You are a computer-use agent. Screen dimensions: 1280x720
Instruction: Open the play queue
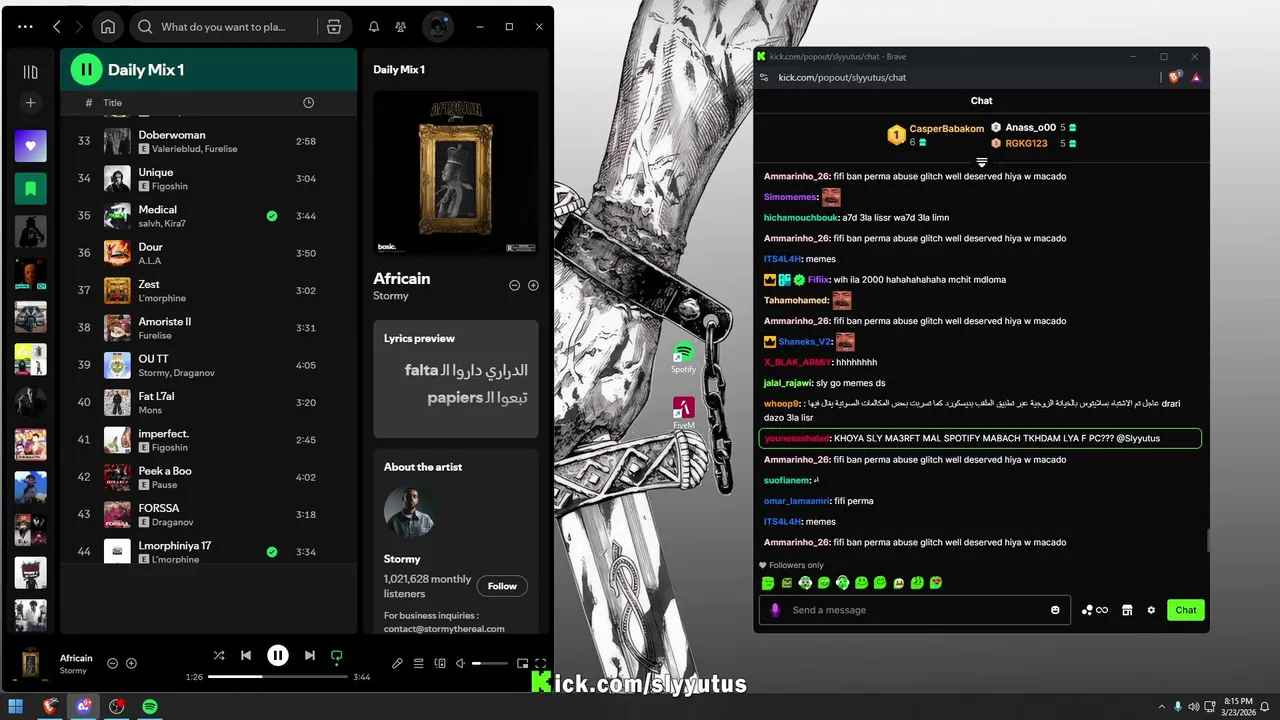coord(419,663)
